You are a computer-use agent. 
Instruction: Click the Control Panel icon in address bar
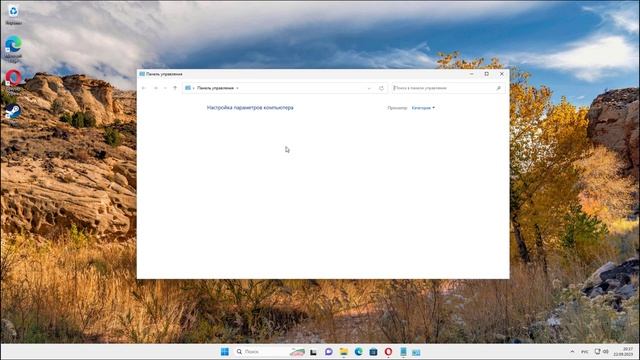(188, 88)
